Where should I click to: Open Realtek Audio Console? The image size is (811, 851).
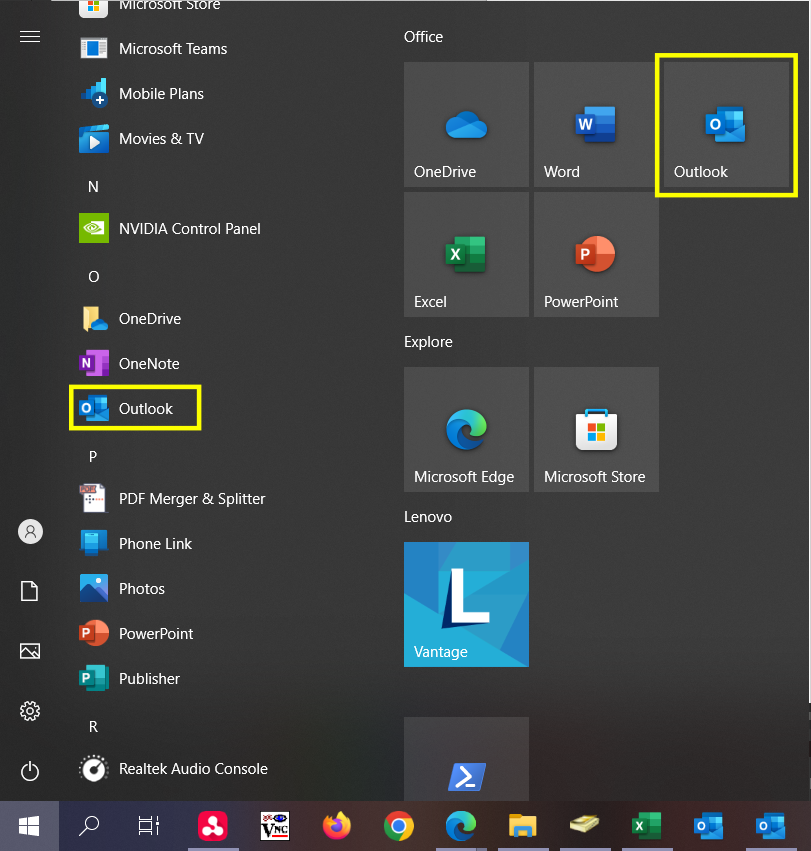click(174, 769)
